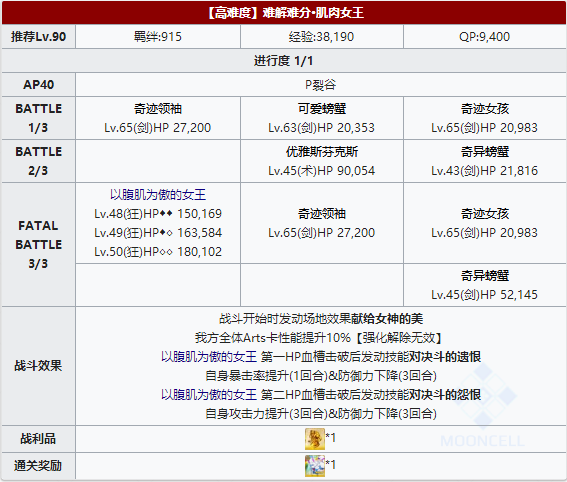567x482 pixels.
Task: Click the QP:9,400 cell
Action: coord(485,37)
